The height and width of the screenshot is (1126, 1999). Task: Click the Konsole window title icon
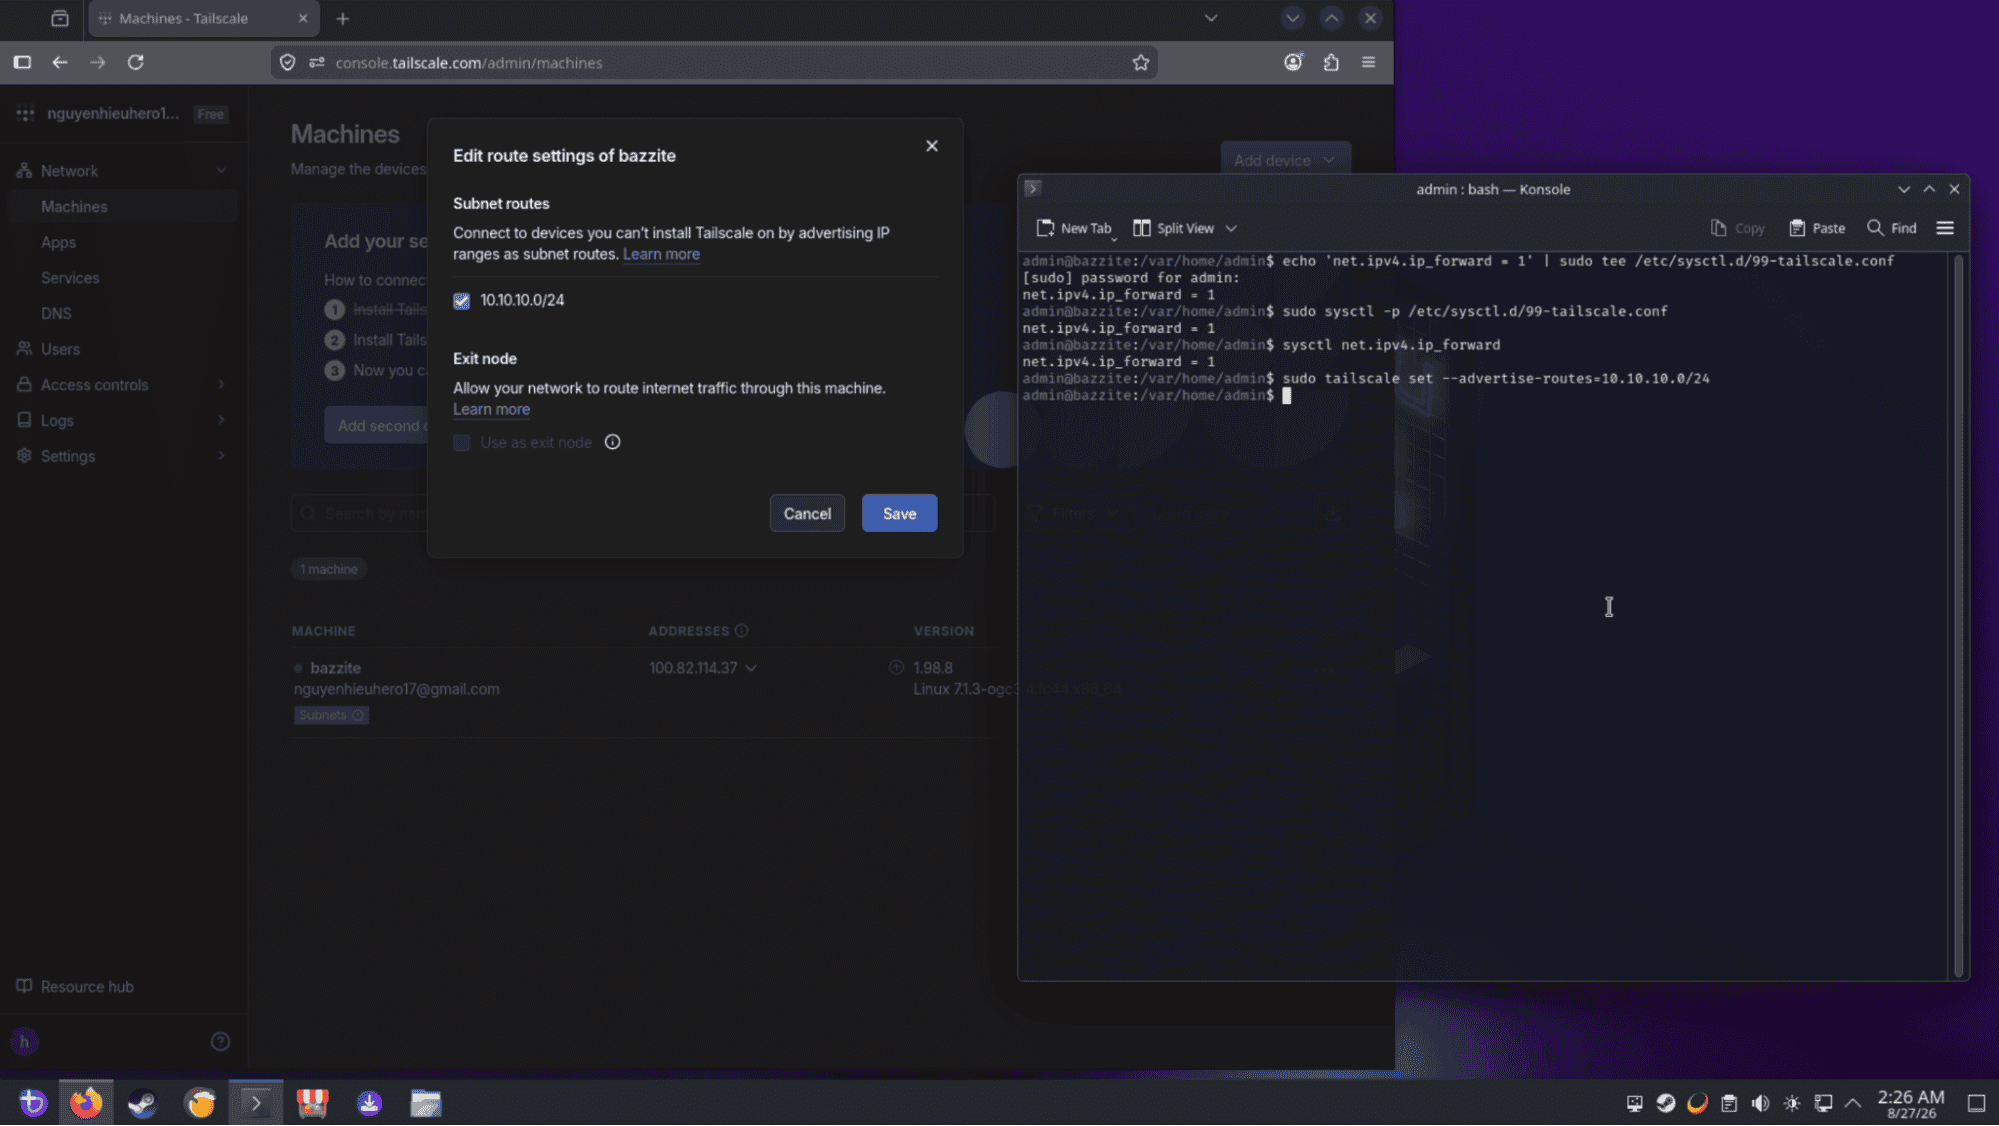click(1033, 188)
